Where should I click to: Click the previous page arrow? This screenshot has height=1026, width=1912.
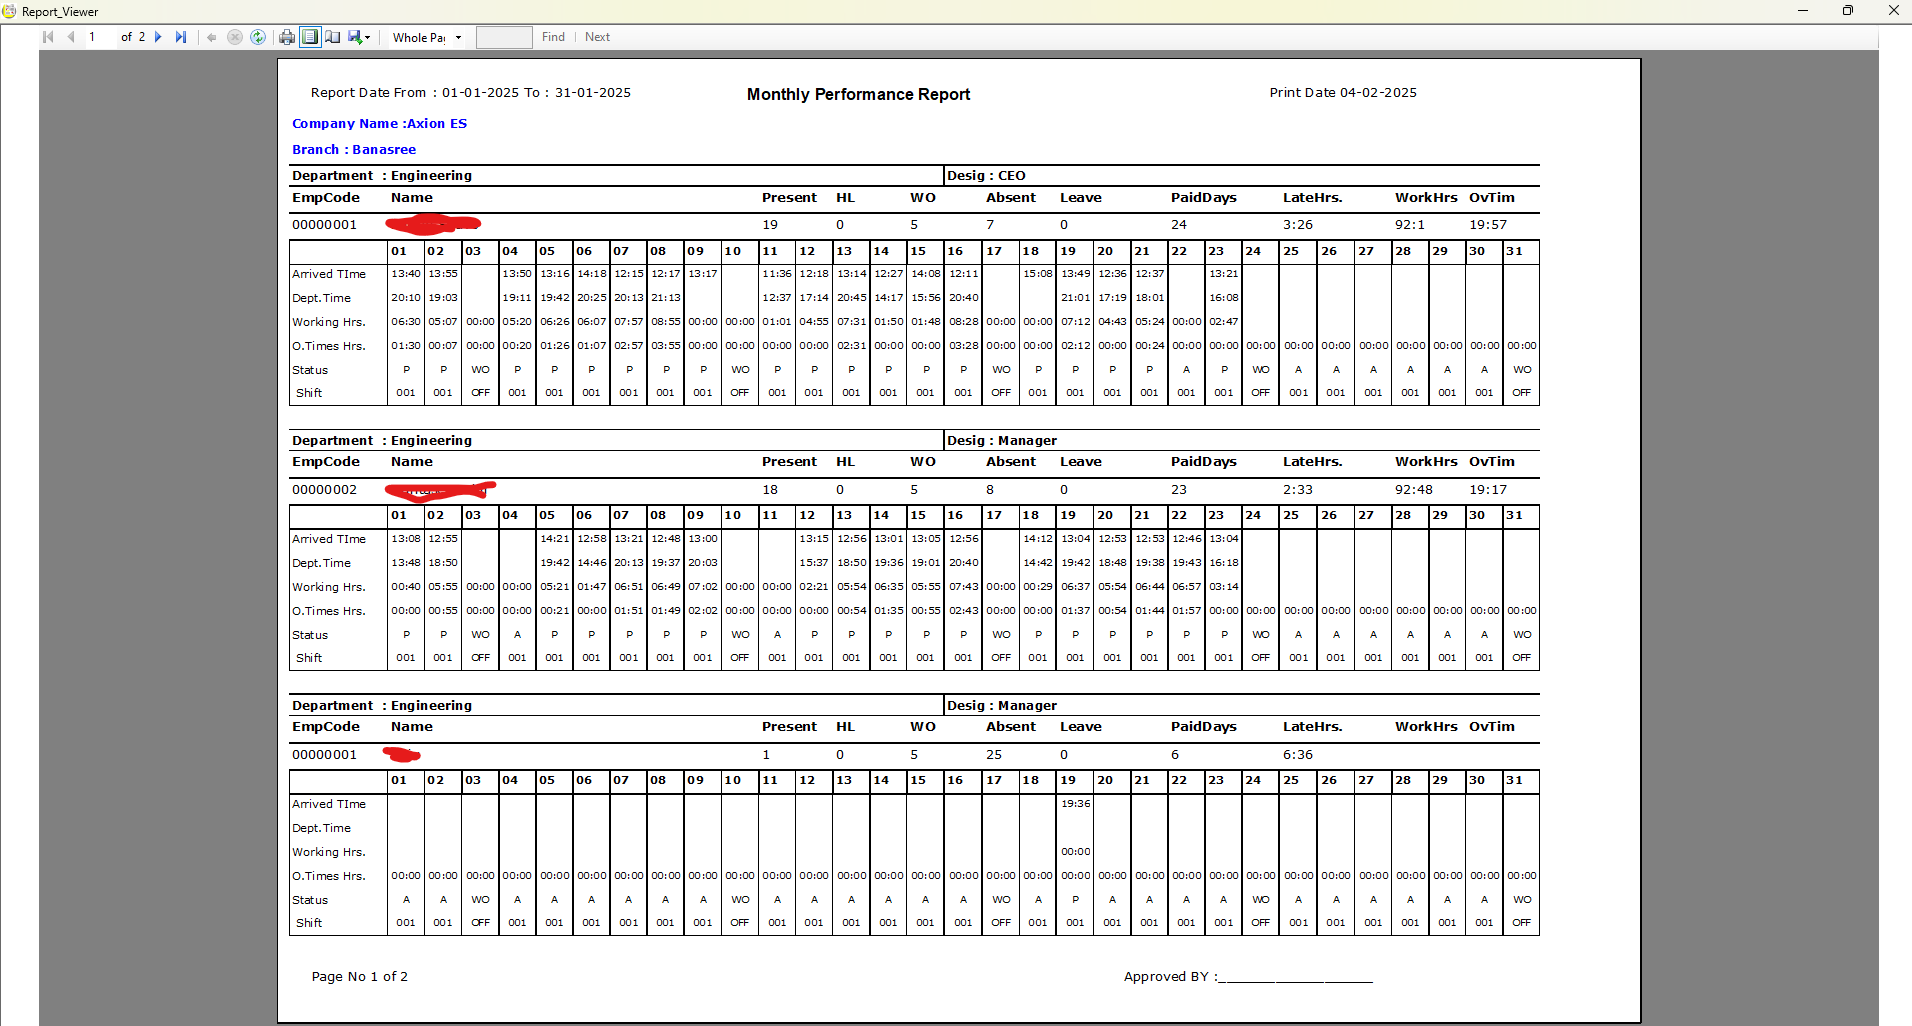[x=70, y=37]
